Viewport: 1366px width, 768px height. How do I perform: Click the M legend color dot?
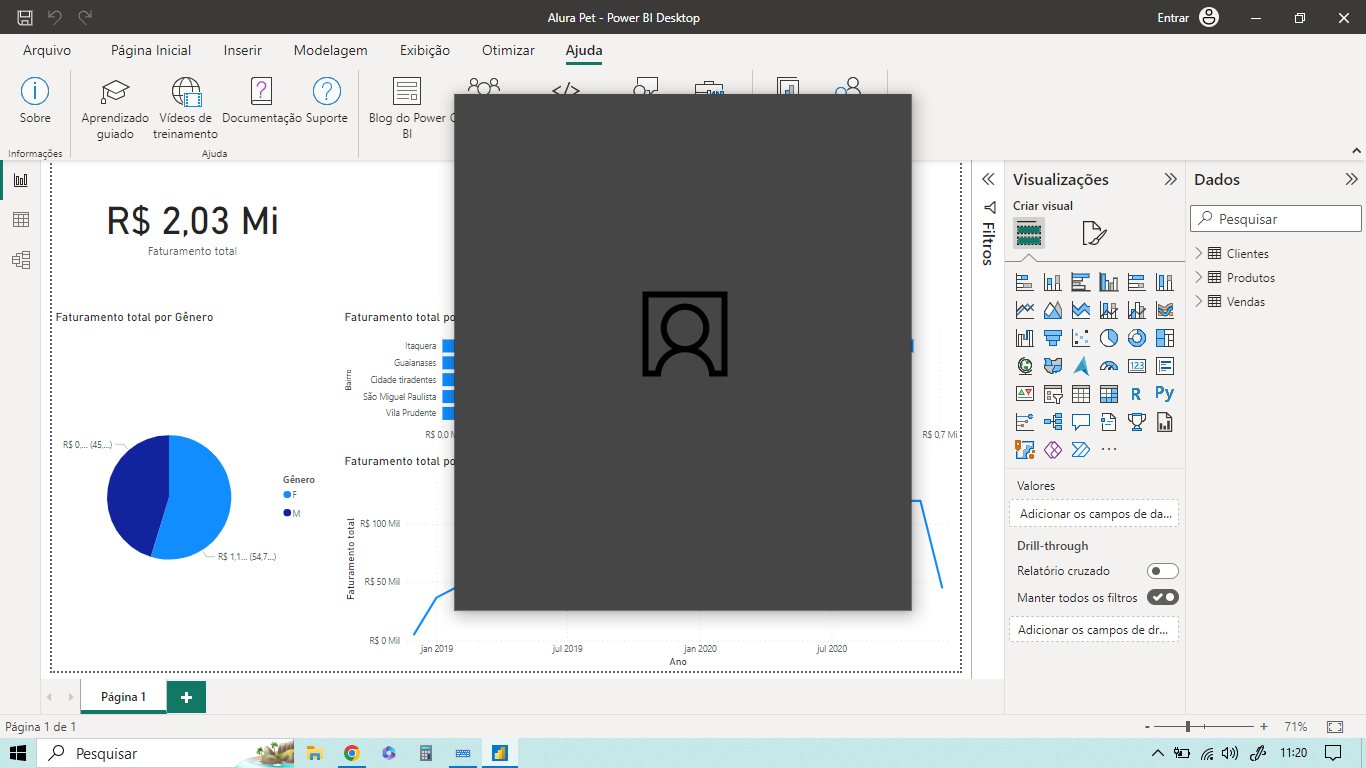pyautogui.click(x=287, y=512)
